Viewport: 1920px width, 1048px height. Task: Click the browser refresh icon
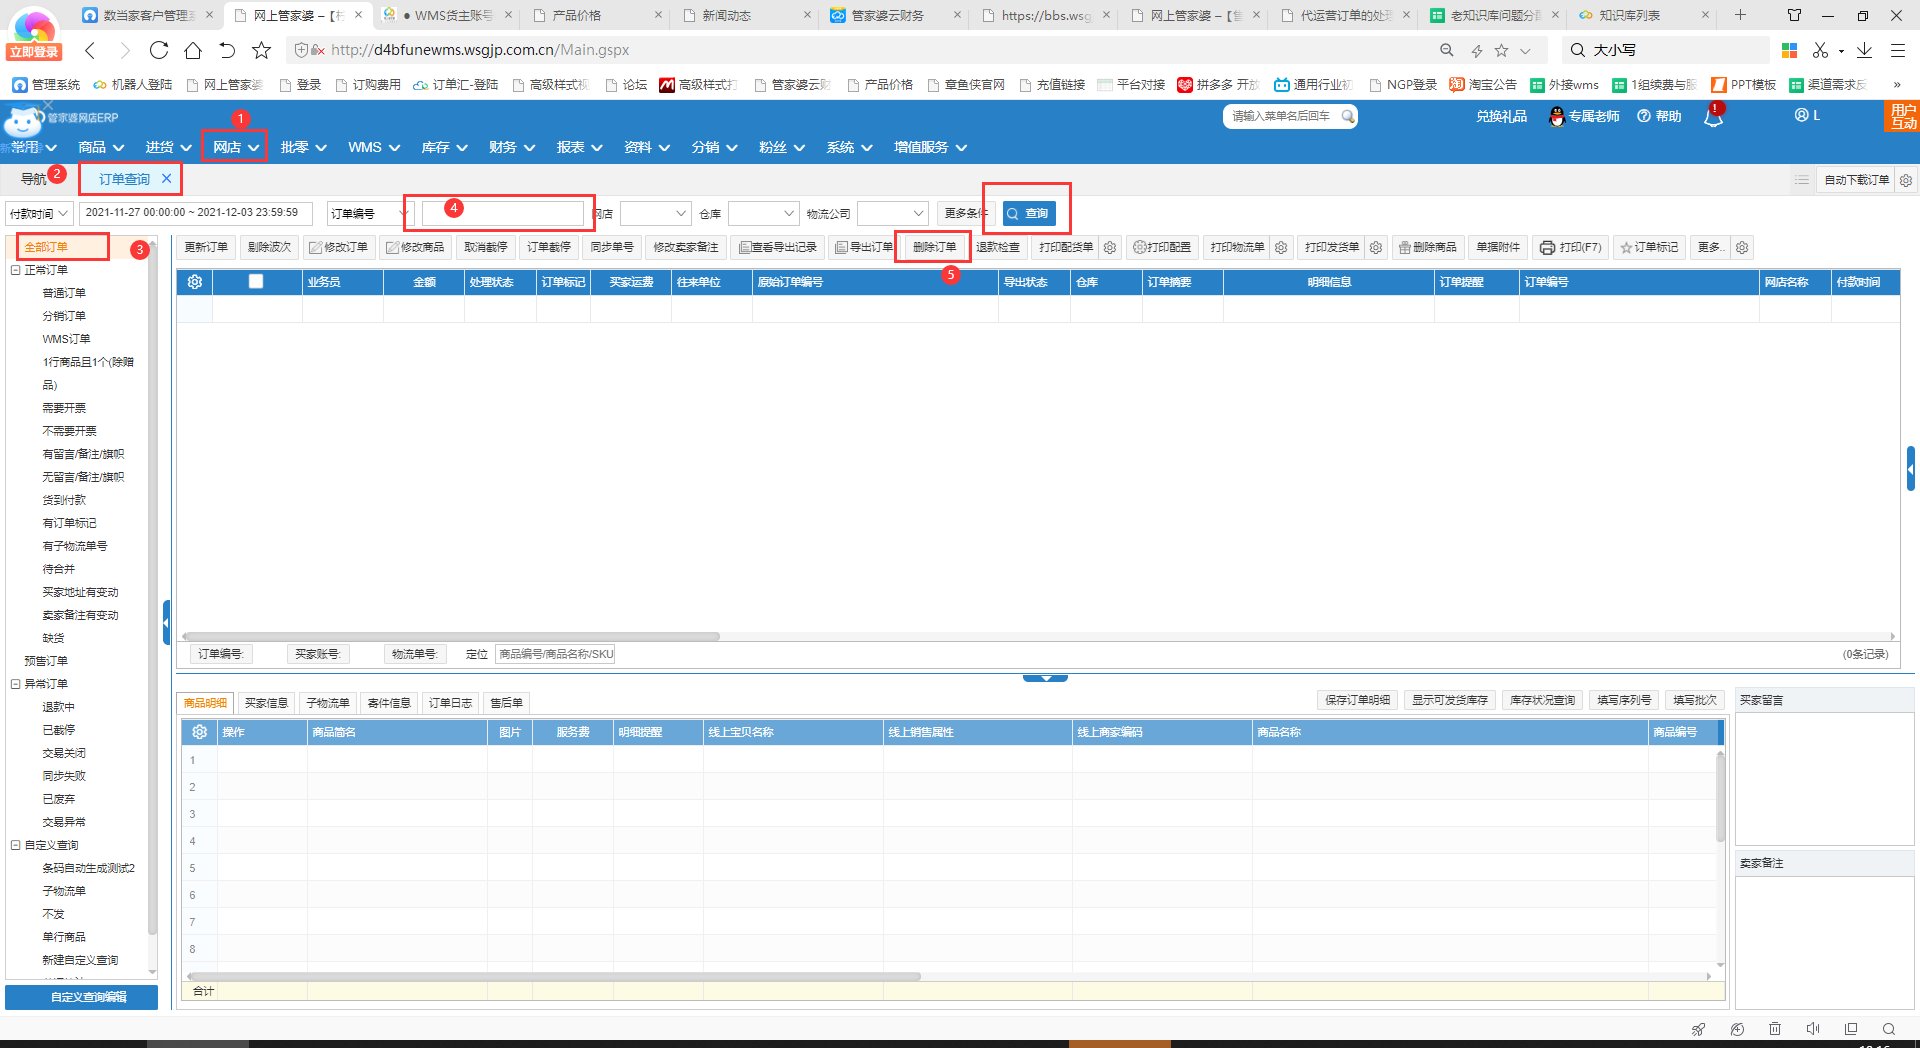(x=158, y=50)
